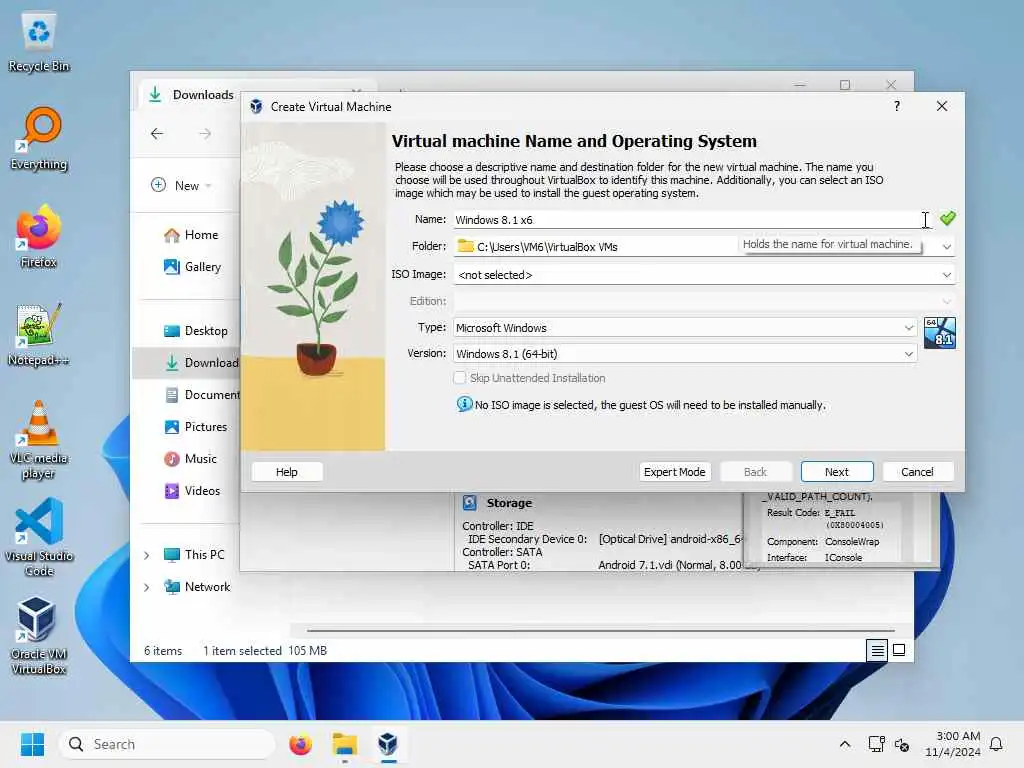Open the New dropdown in File Explorer

[x=181, y=185]
